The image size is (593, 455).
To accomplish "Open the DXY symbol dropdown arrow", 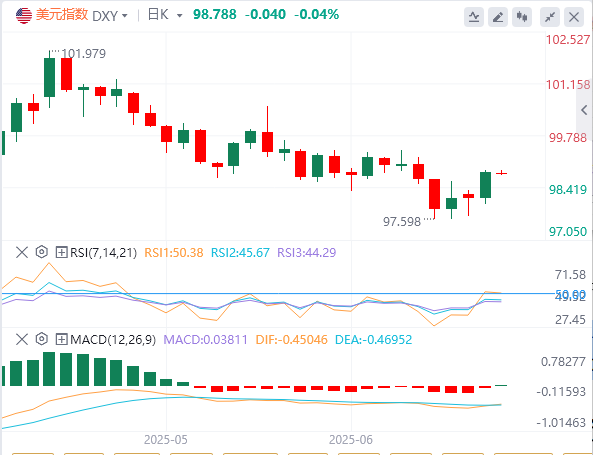I will (x=125, y=16).
